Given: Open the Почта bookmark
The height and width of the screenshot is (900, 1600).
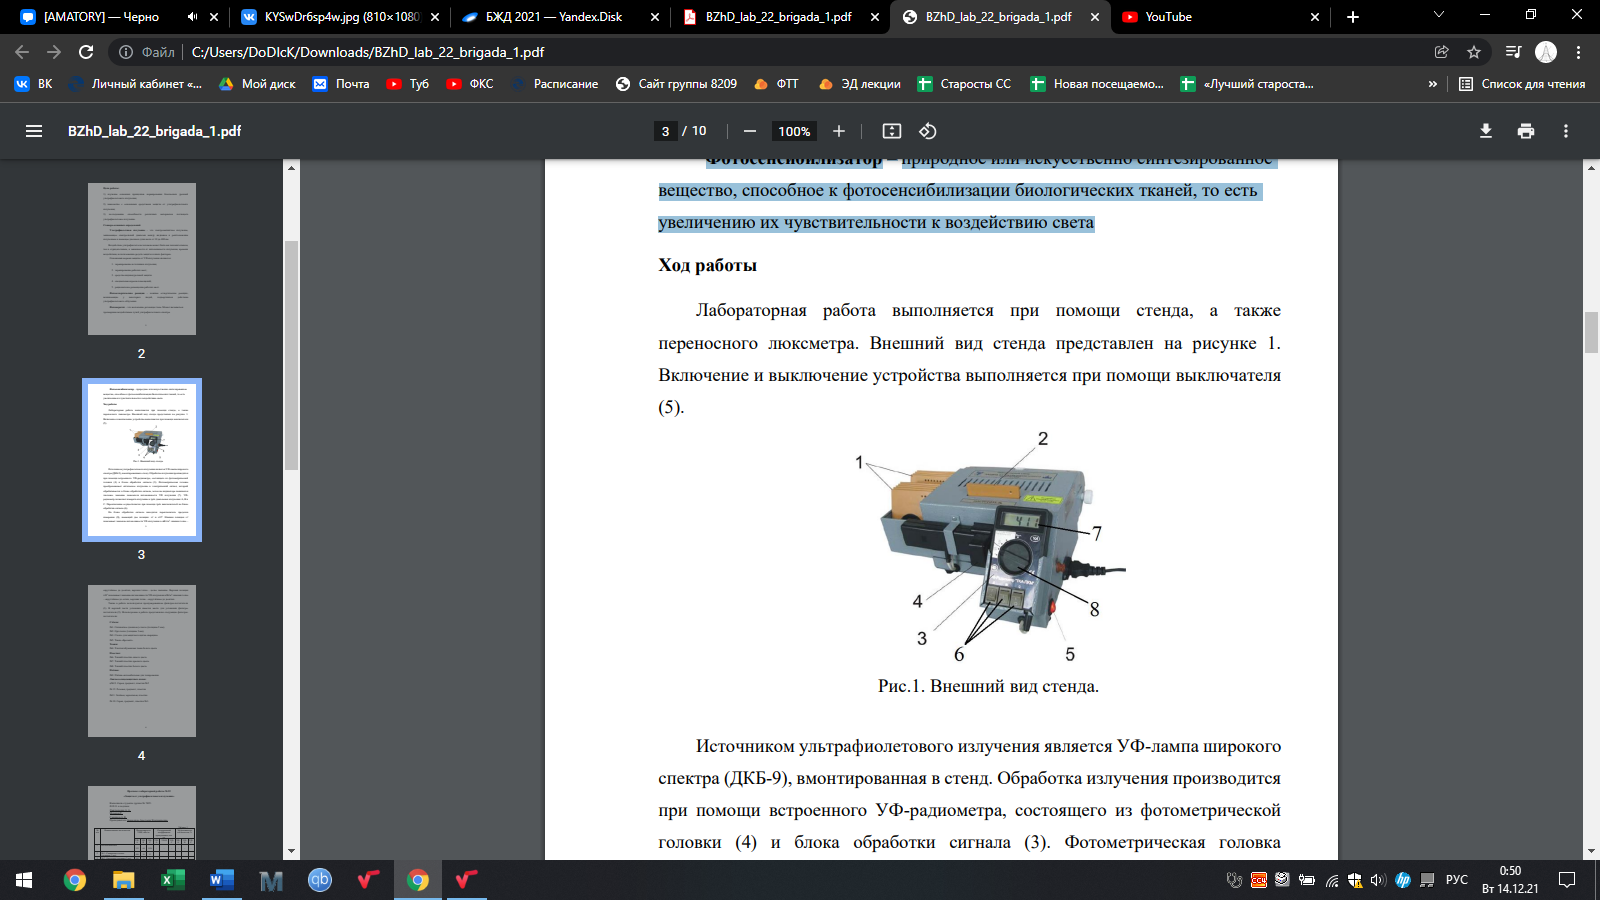Looking at the screenshot, I should [x=341, y=84].
